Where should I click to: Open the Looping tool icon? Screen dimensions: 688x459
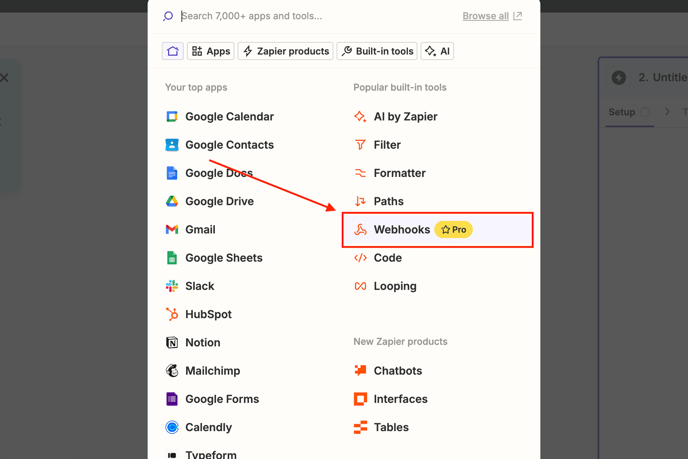(x=360, y=286)
